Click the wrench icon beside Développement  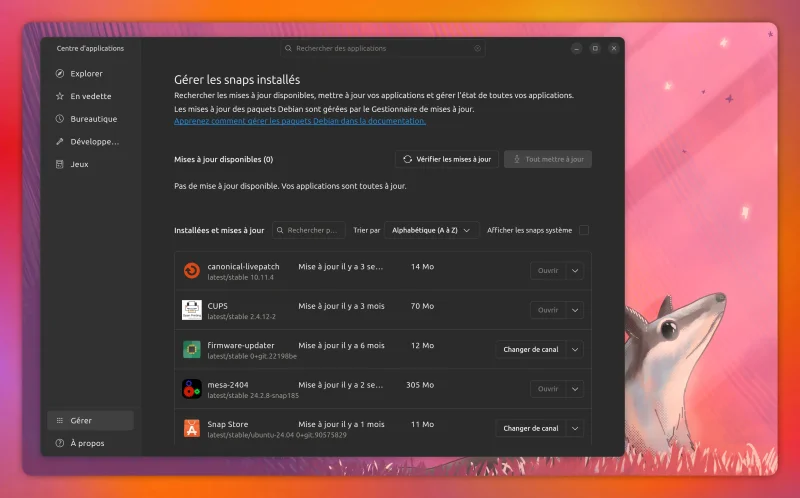60,141
